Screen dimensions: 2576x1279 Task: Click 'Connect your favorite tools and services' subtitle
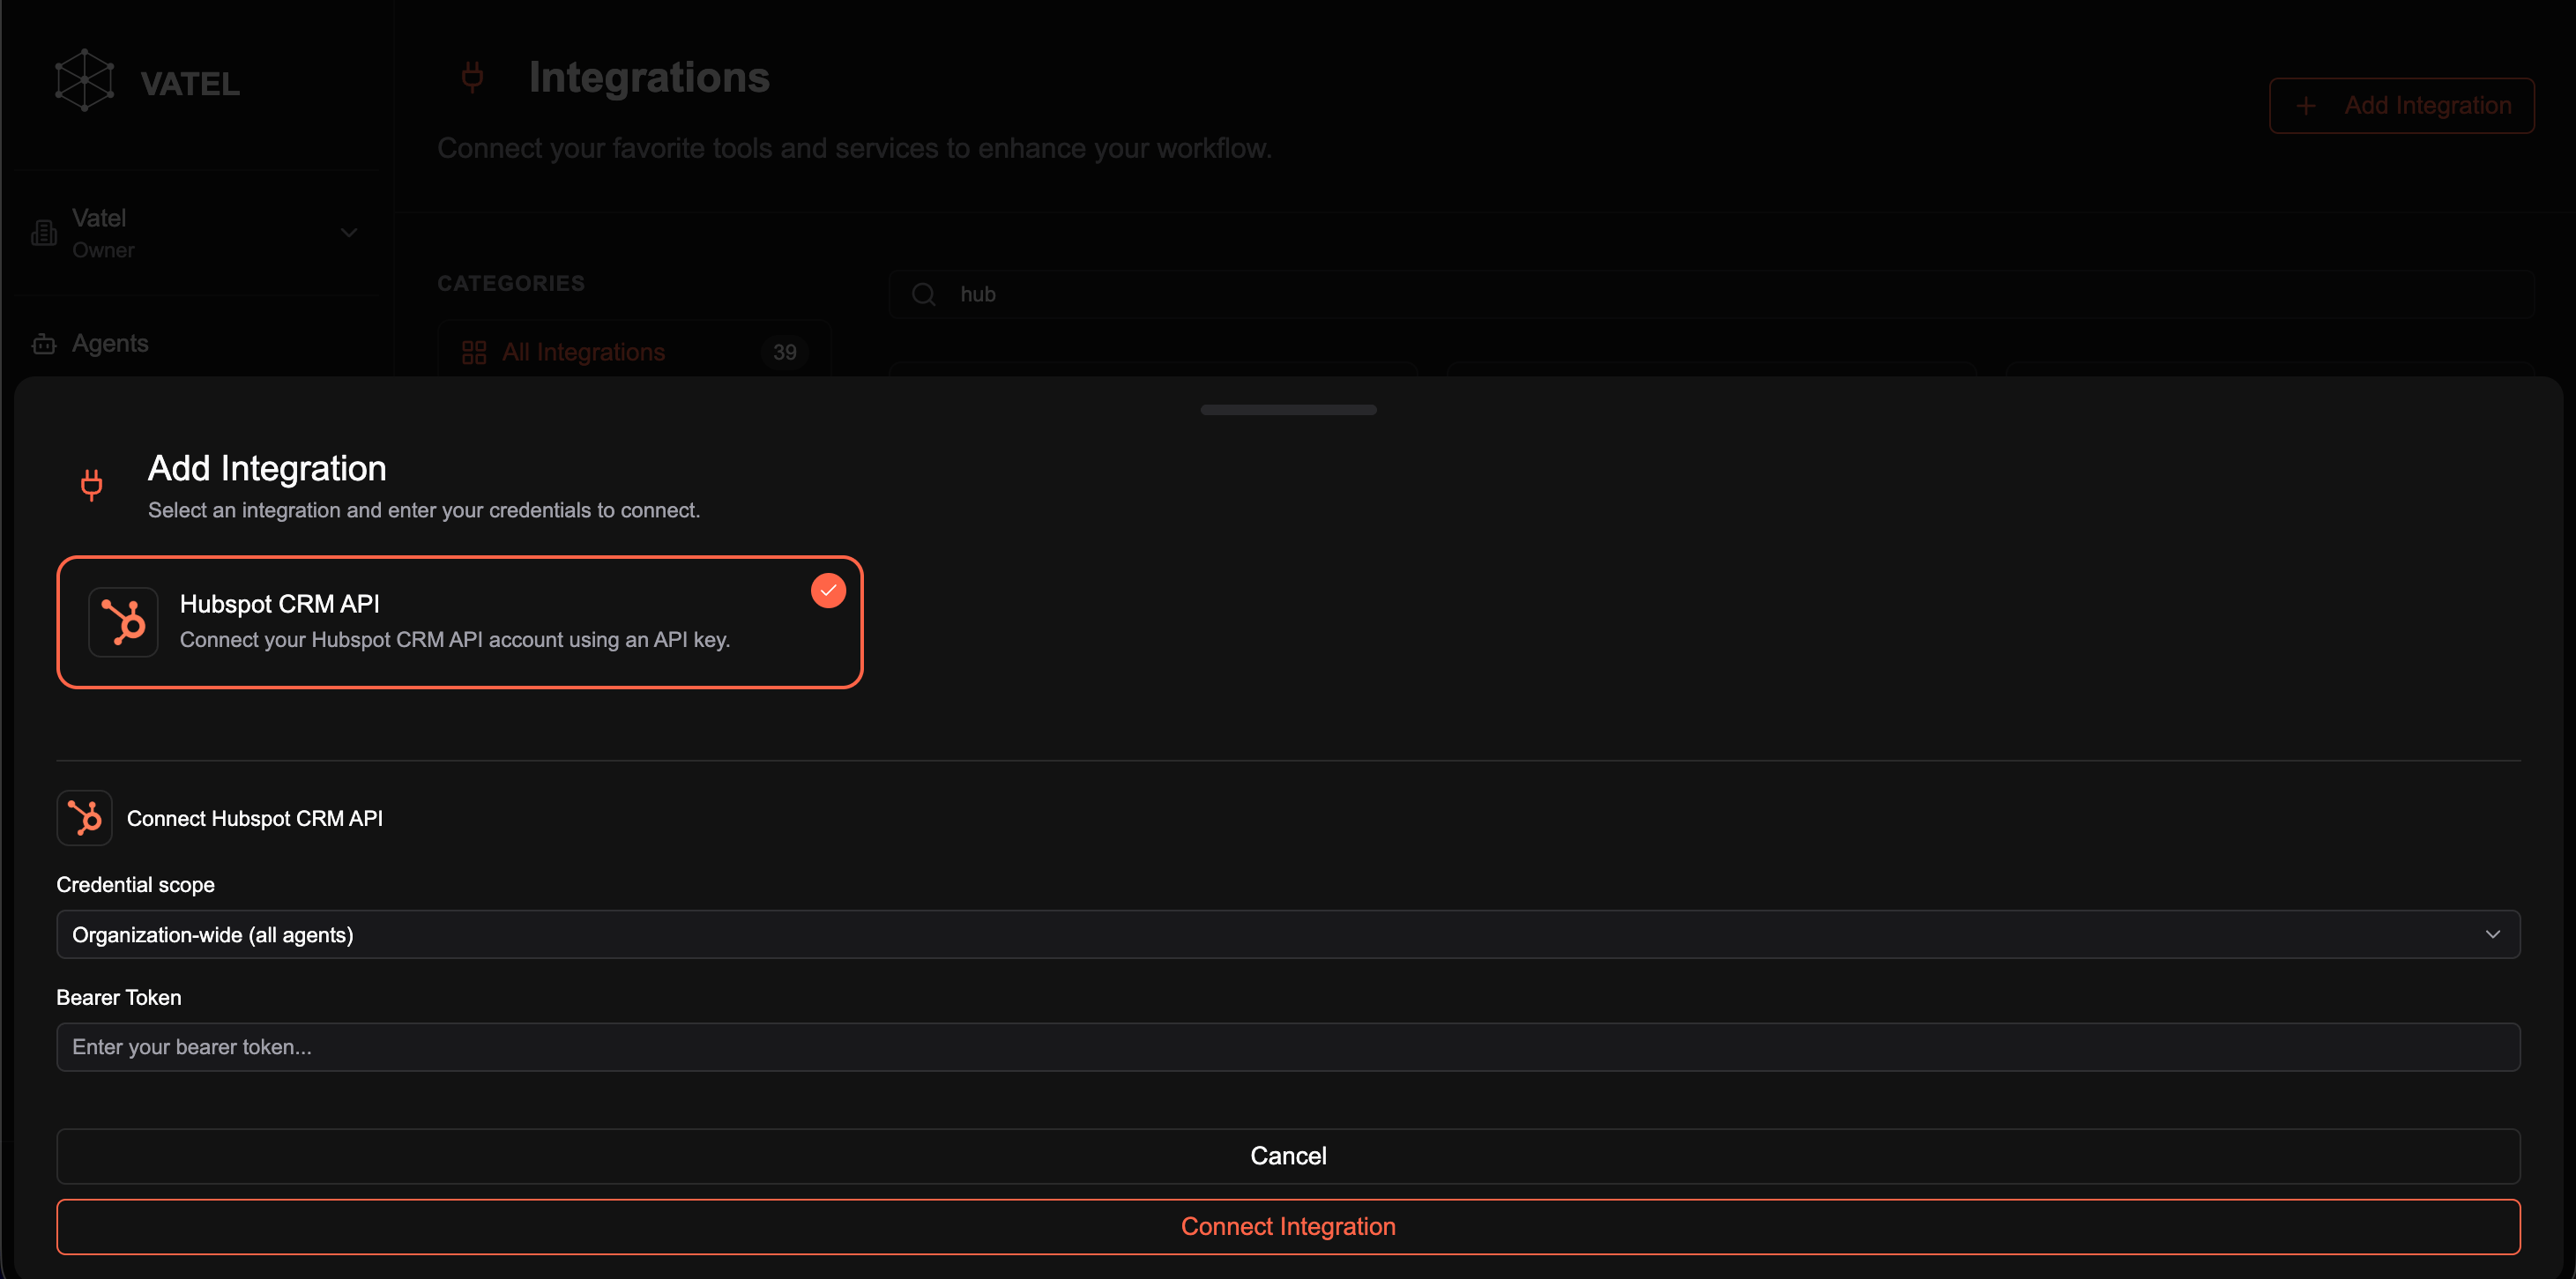pyautogui.click(x=854, y=149)
